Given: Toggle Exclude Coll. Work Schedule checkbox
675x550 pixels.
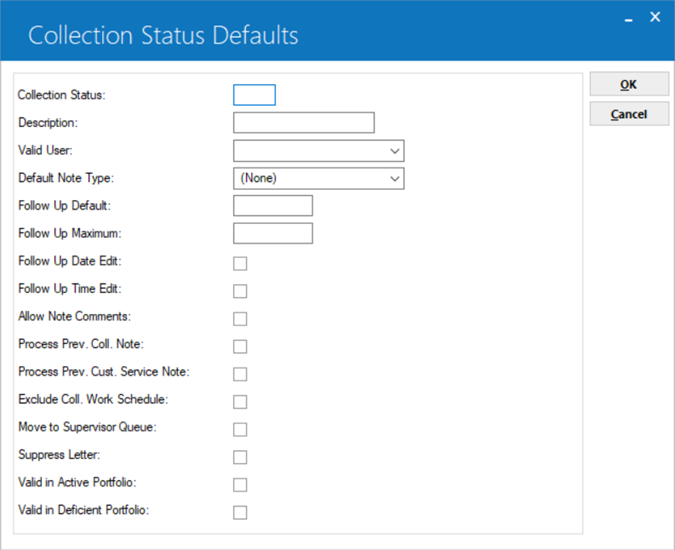Looking at the screenshot, I should (240, 402).
